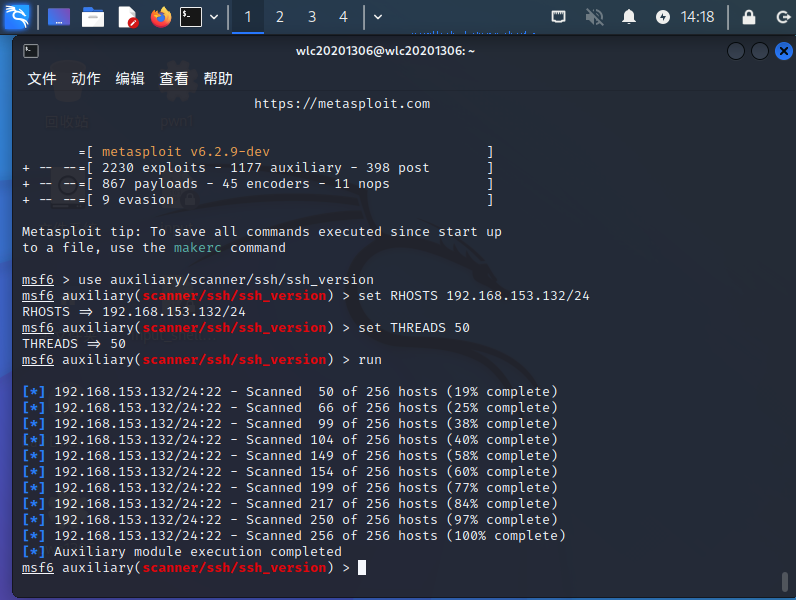
Task: Click the 'Scanned 250 of 256' line
Action: (x=290, y=520)
